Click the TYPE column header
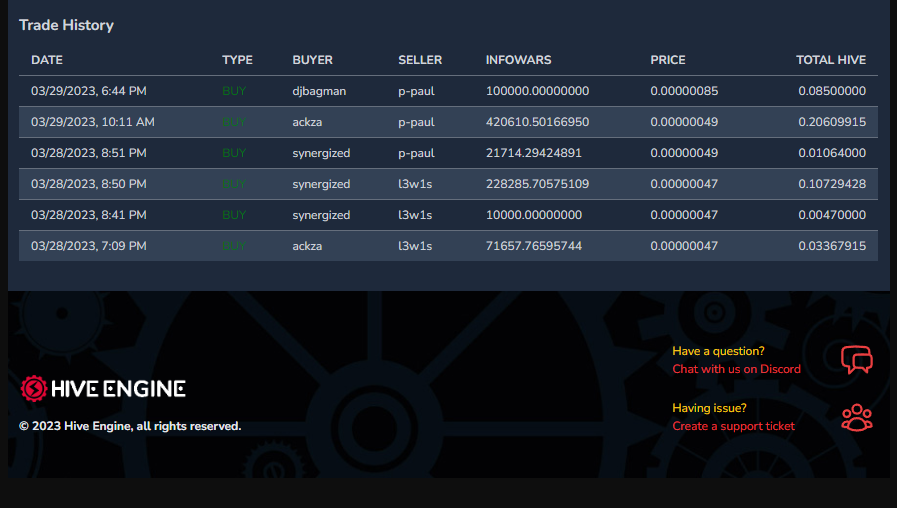The image size is (897, 508). point(237,60)
